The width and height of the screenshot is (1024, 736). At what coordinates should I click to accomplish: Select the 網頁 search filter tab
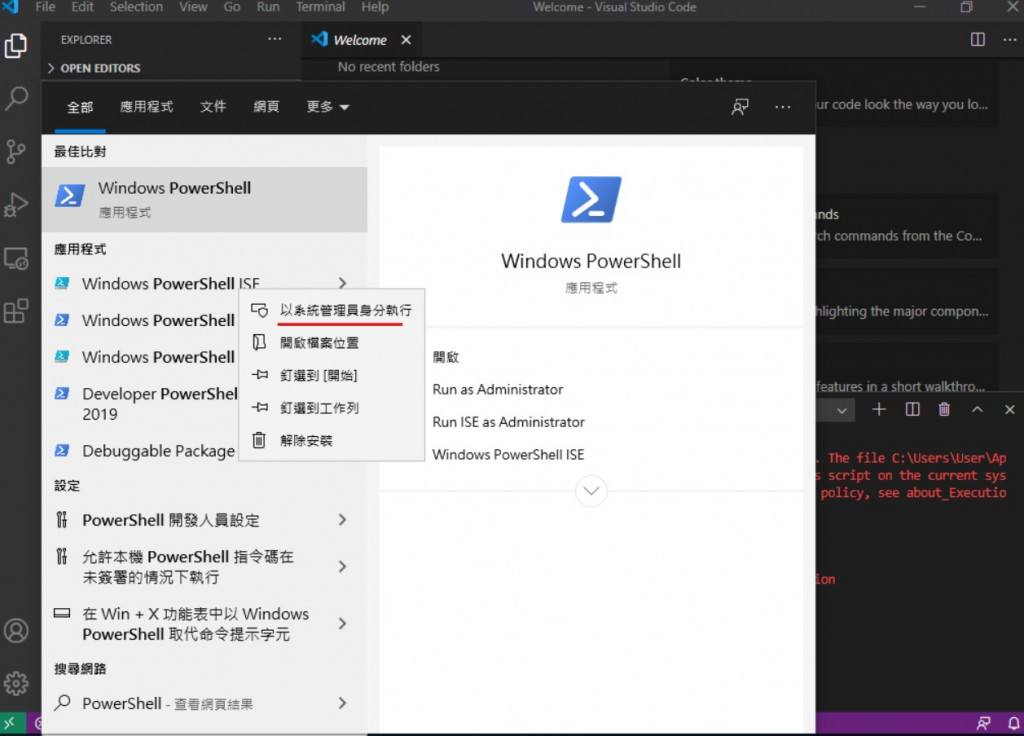tap(266, 106)
